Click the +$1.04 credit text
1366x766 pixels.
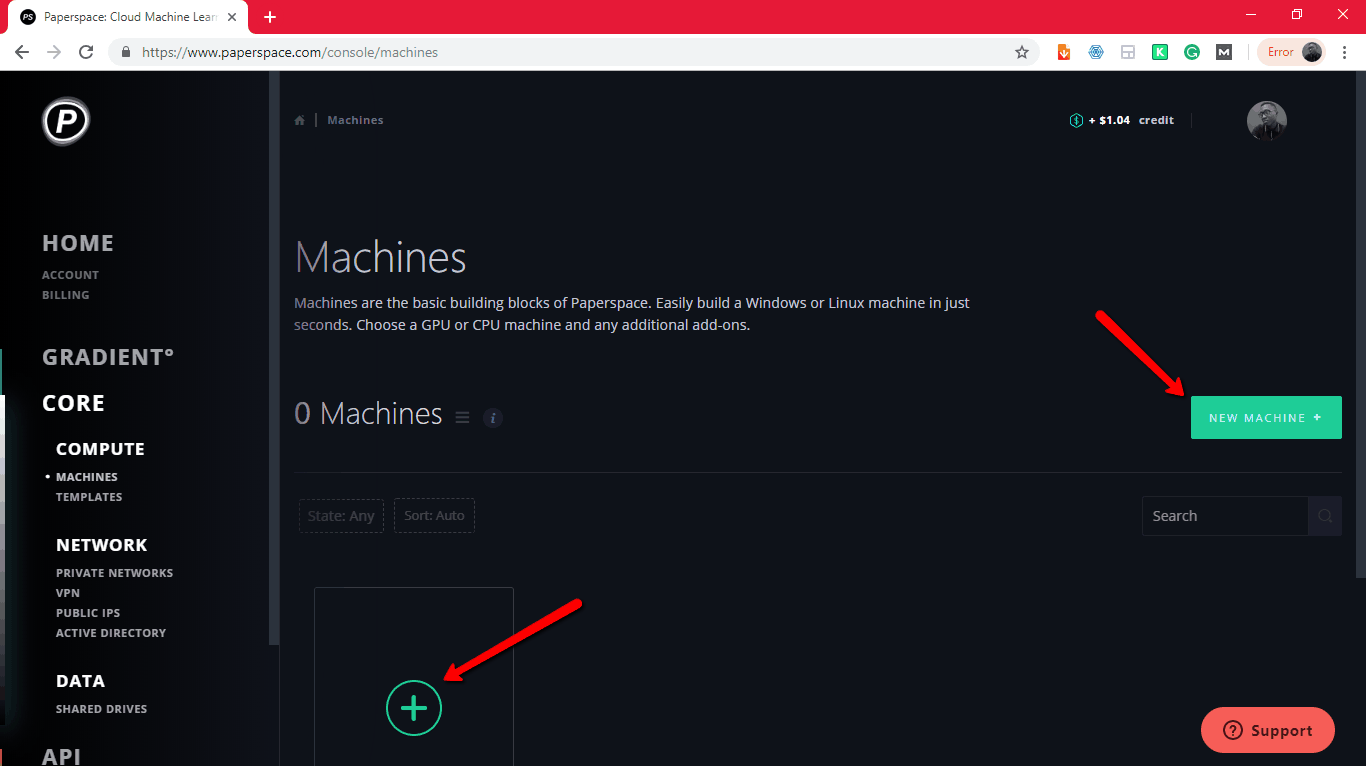tap(1131, 120)
